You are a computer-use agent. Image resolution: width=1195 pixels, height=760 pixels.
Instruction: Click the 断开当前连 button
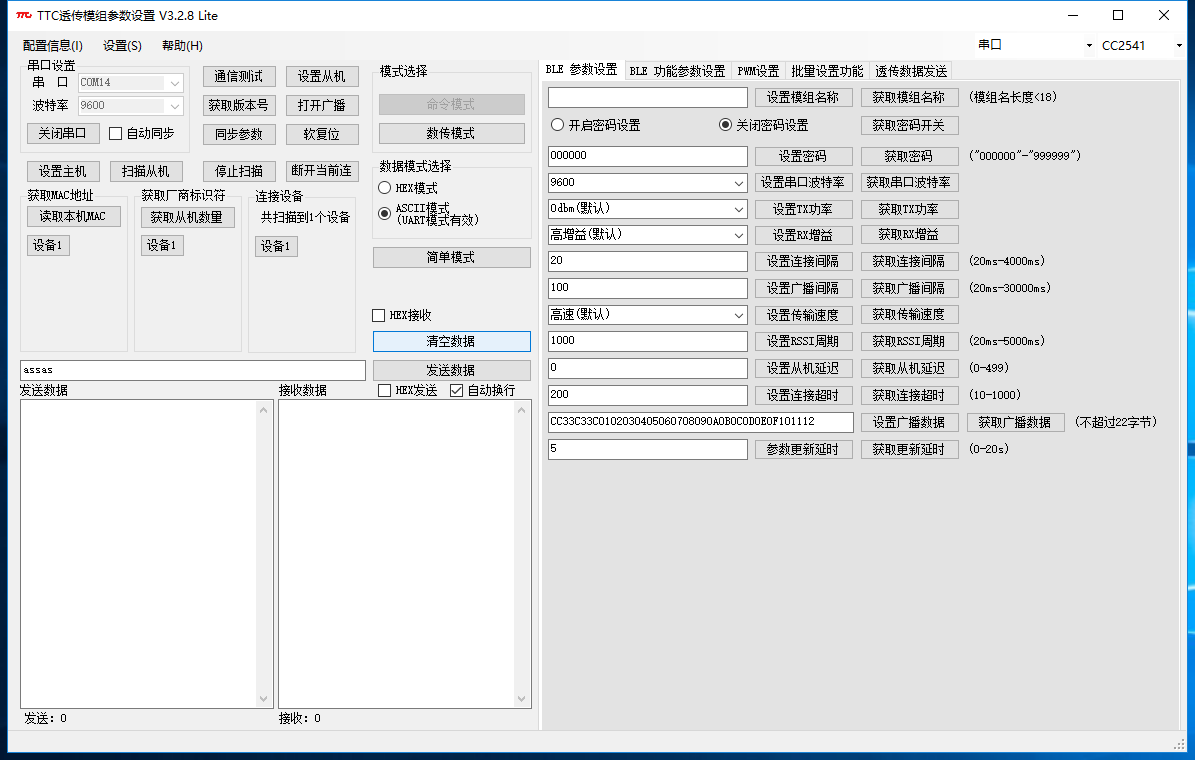[322, 171]
